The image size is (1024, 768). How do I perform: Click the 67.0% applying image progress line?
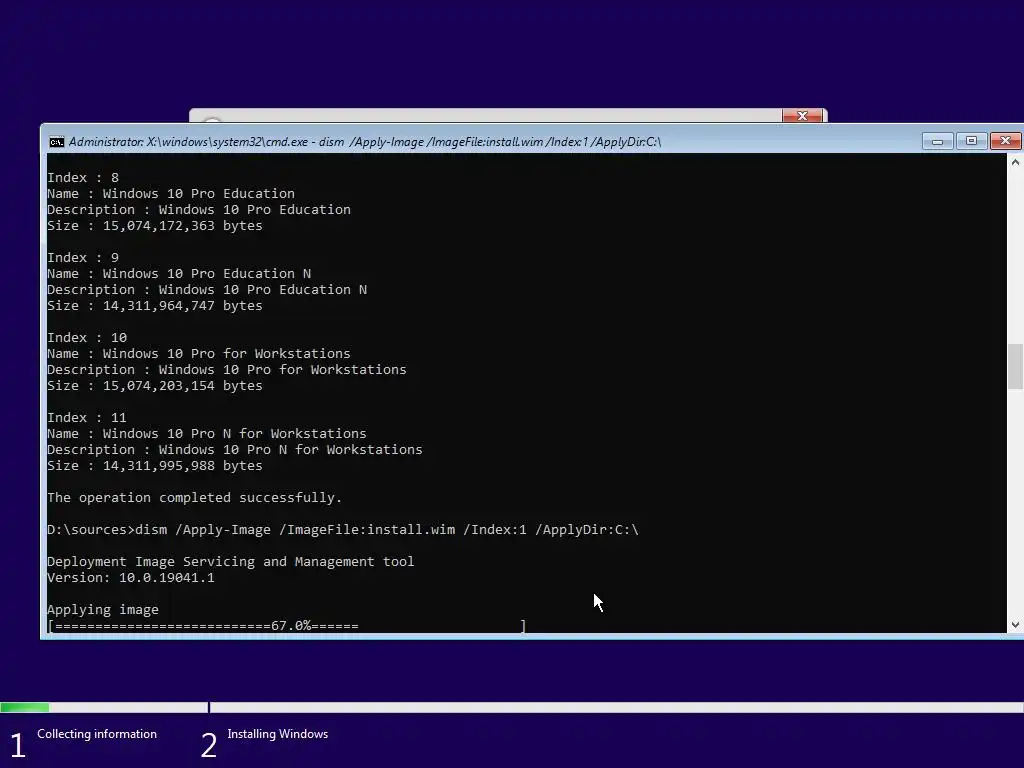287,626
